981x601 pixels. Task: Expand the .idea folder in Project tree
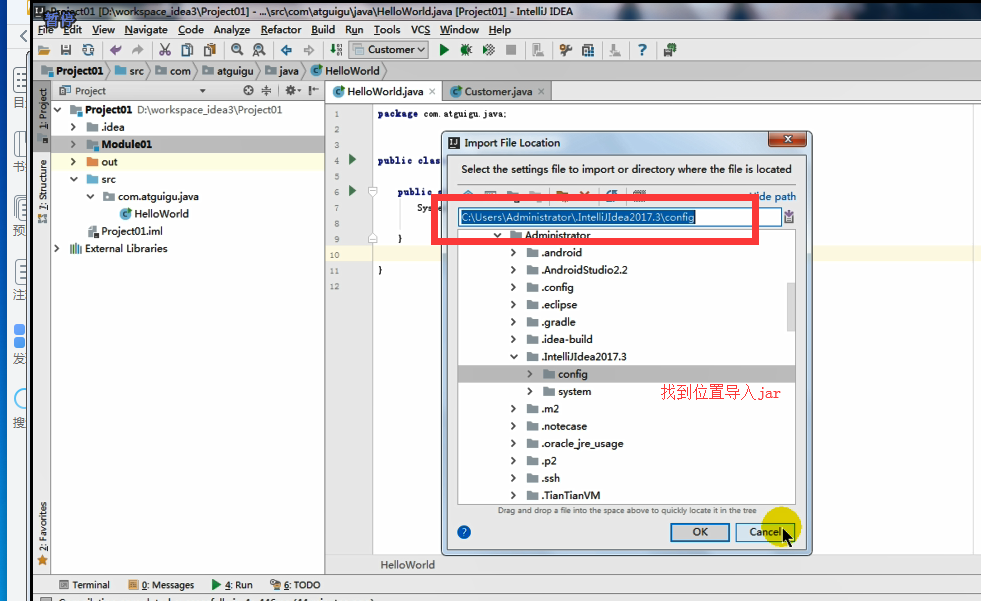coord(73,127)
